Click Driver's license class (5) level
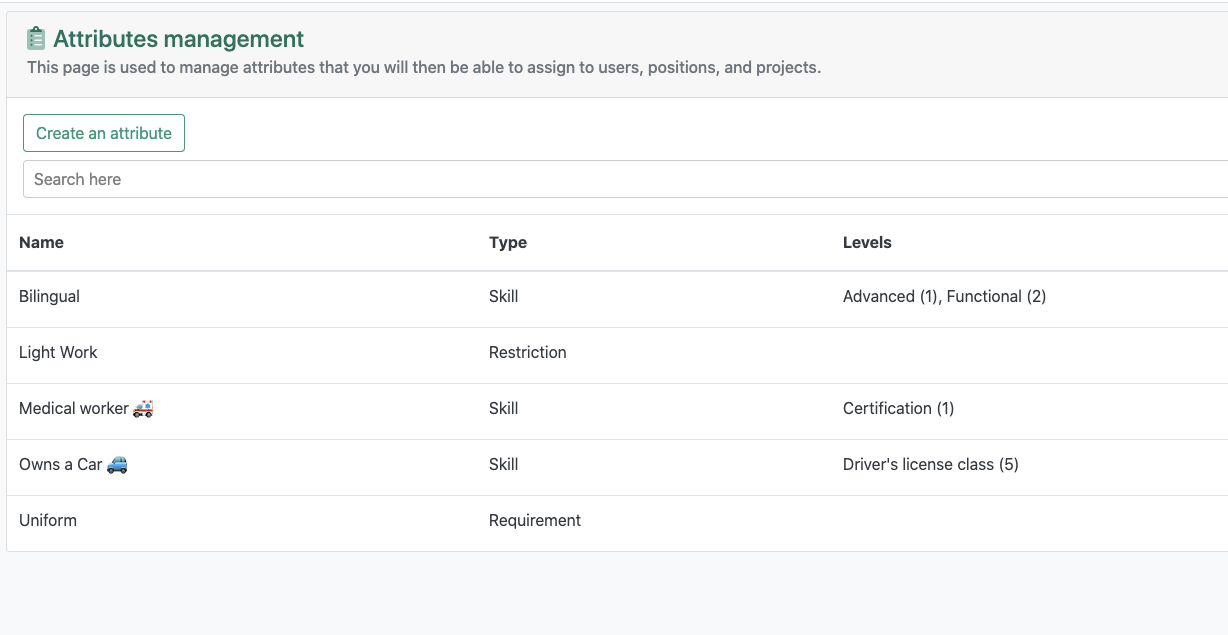Image resolution: width=1228 pixels, height=635 pixels. (x=930, y=464)
